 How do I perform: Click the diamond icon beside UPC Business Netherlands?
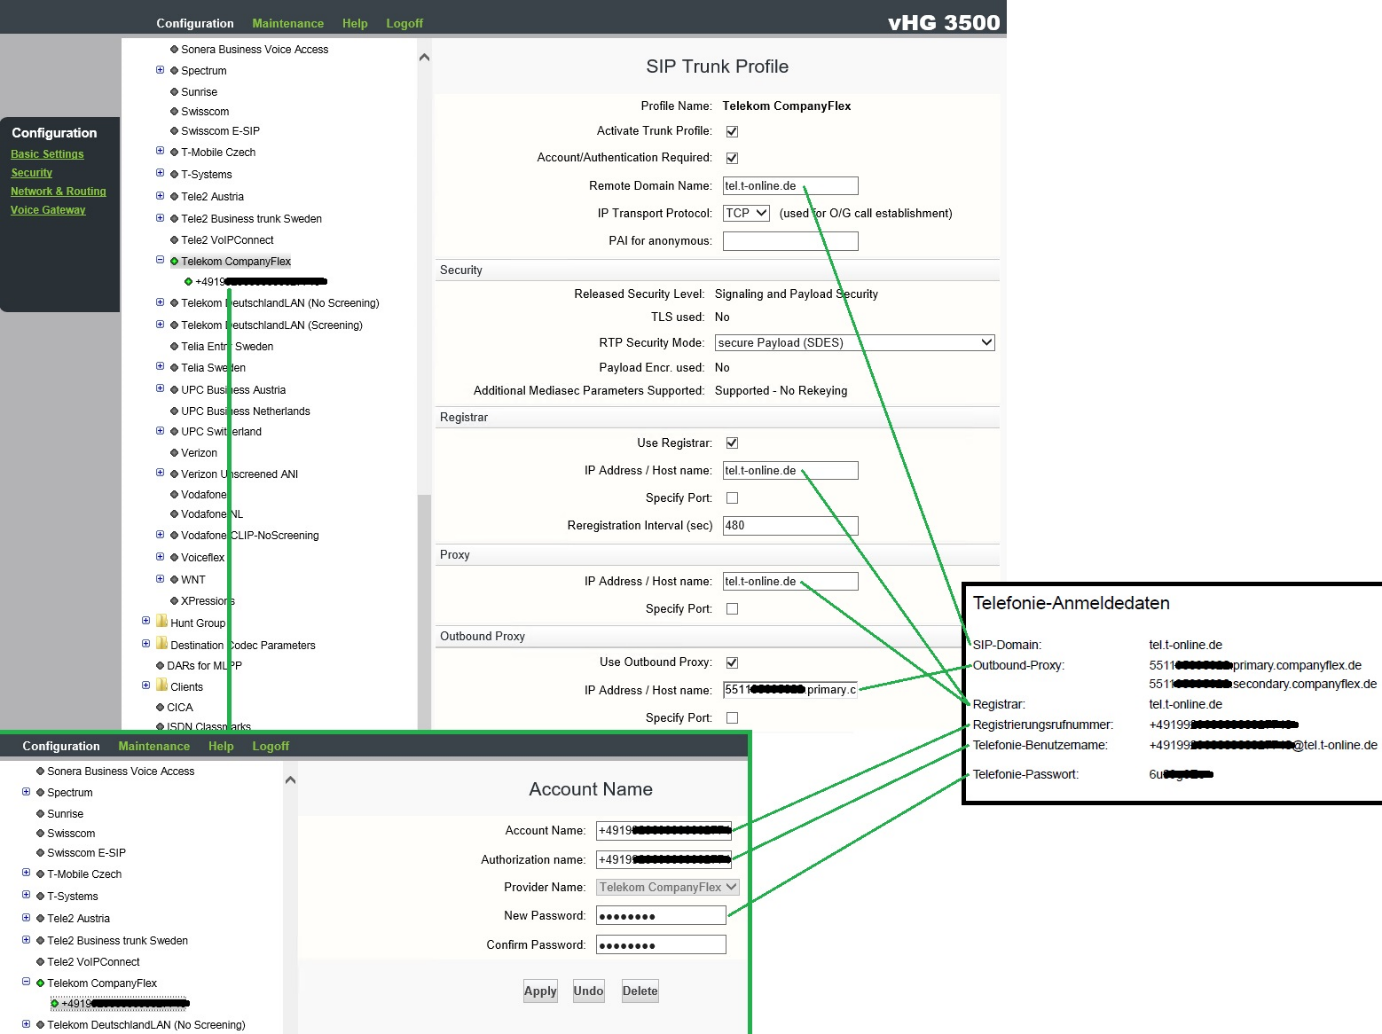pyautogui.click(x=174, y=411)
